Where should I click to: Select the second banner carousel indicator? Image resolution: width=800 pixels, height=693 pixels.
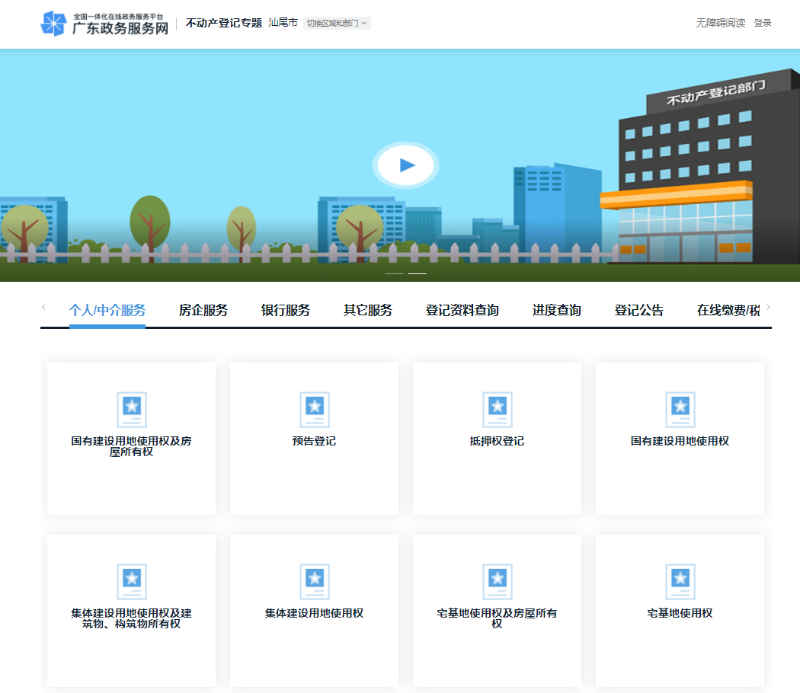pos(417,273)
